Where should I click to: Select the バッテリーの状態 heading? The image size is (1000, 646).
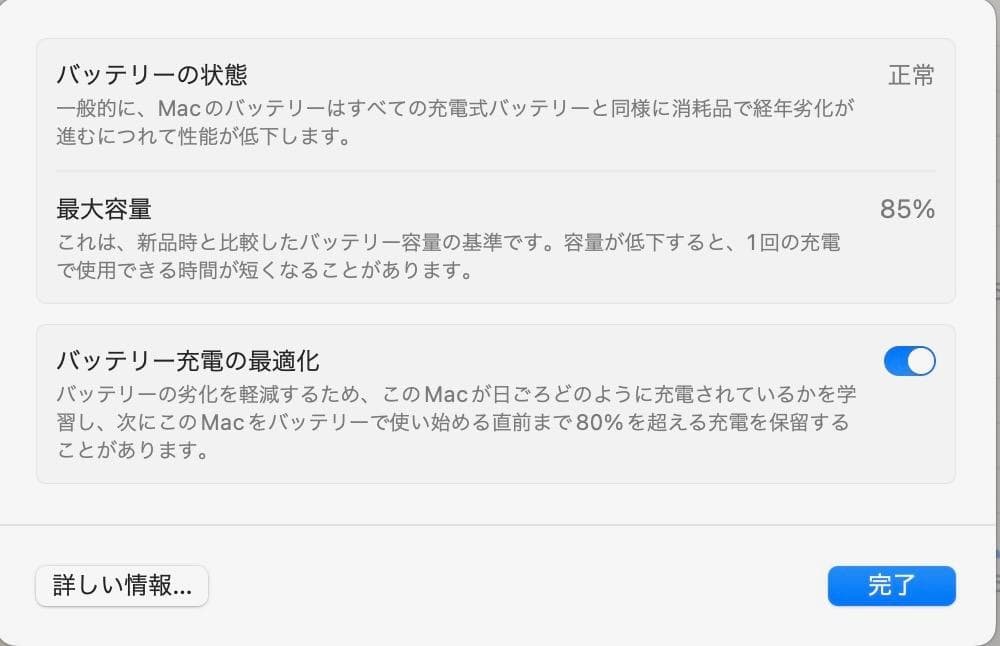pyautogui.click(x=151, y=75)
